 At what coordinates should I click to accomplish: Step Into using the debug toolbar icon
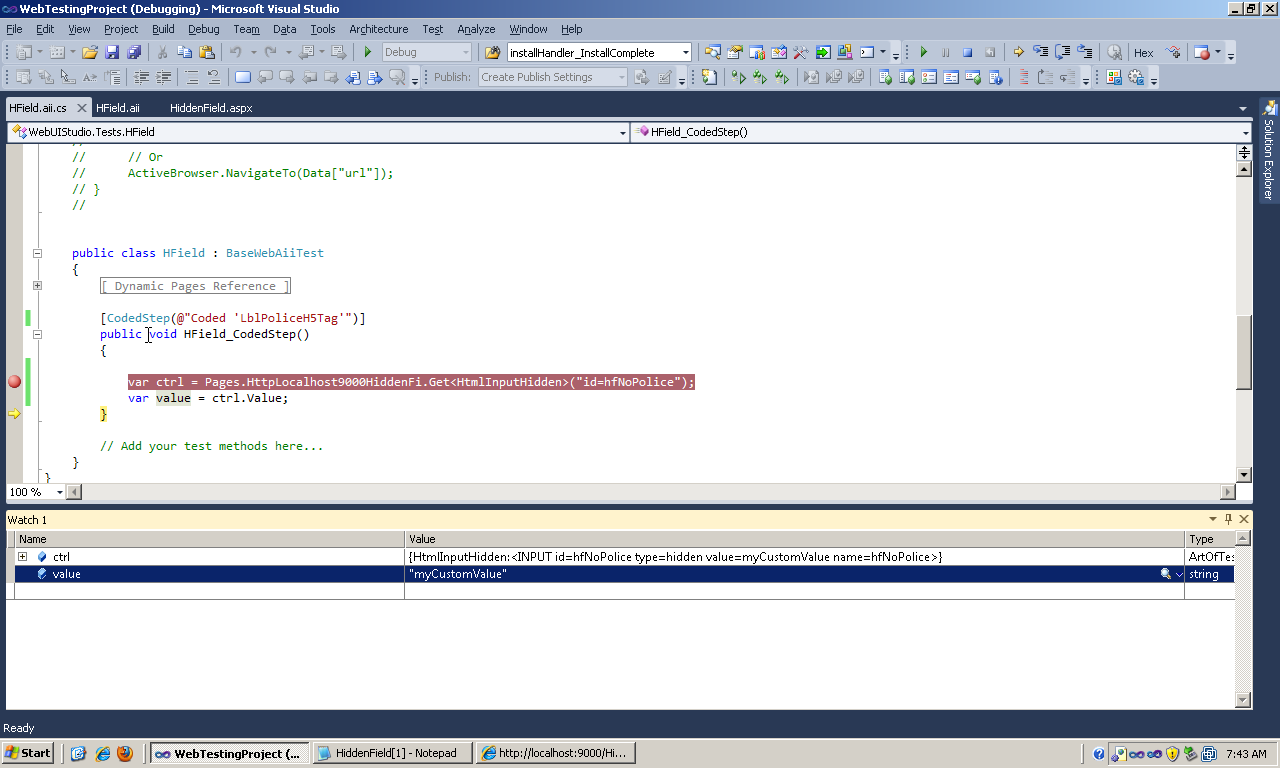(x=1041, y=53)
